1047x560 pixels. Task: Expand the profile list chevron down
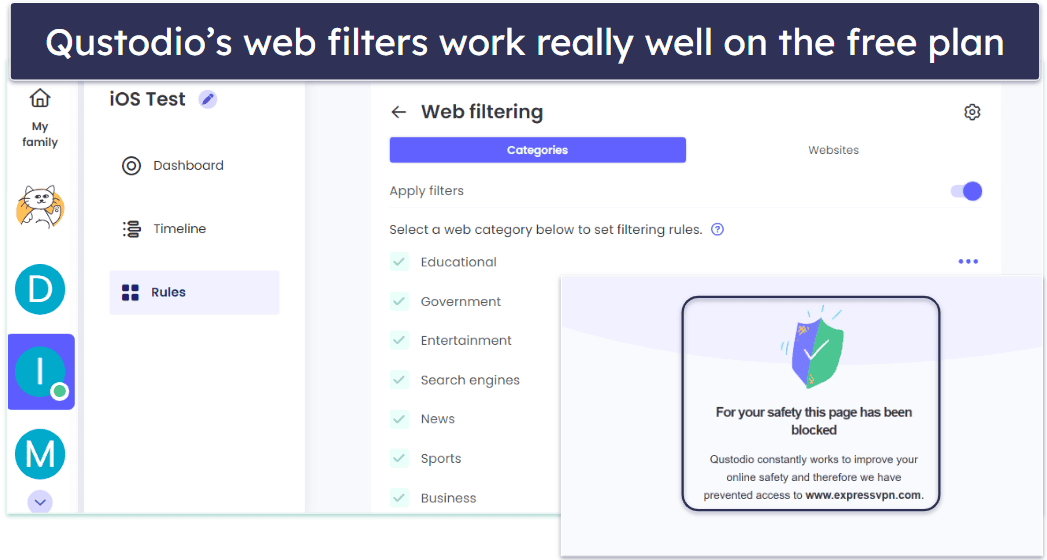(40, 502)
